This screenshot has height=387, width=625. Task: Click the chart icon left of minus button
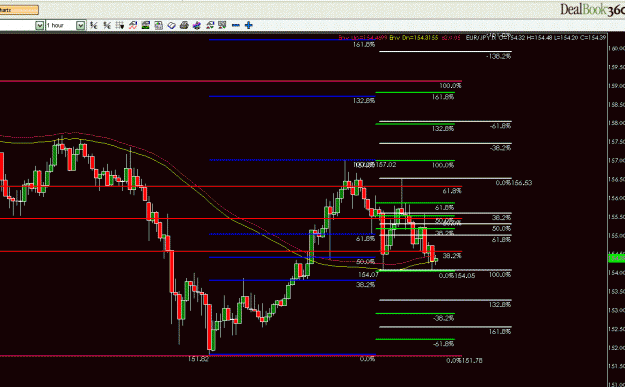(x=222, y=25)
